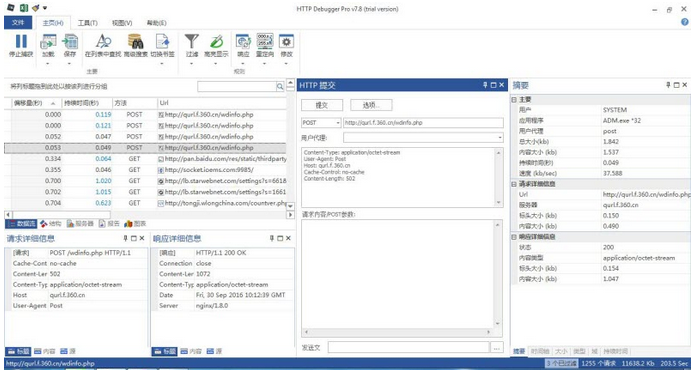Toggle the pin on 摘要 summary panel
Image resolution: width=692 pixels, height=370 pixels.
tap(668, 85)
